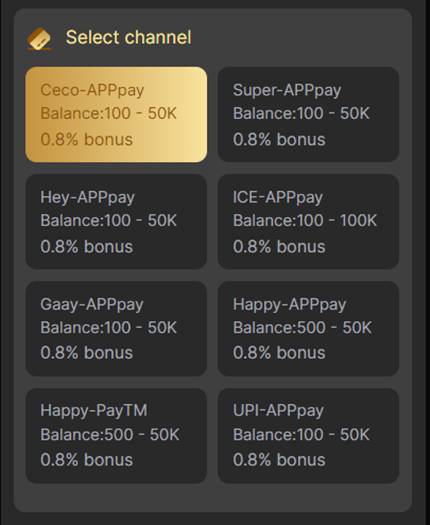Click the Balance:500 - 50K line under Happy-PayTM
The height and width of the screenshot is (525, 430).
[x=110, y=435]
